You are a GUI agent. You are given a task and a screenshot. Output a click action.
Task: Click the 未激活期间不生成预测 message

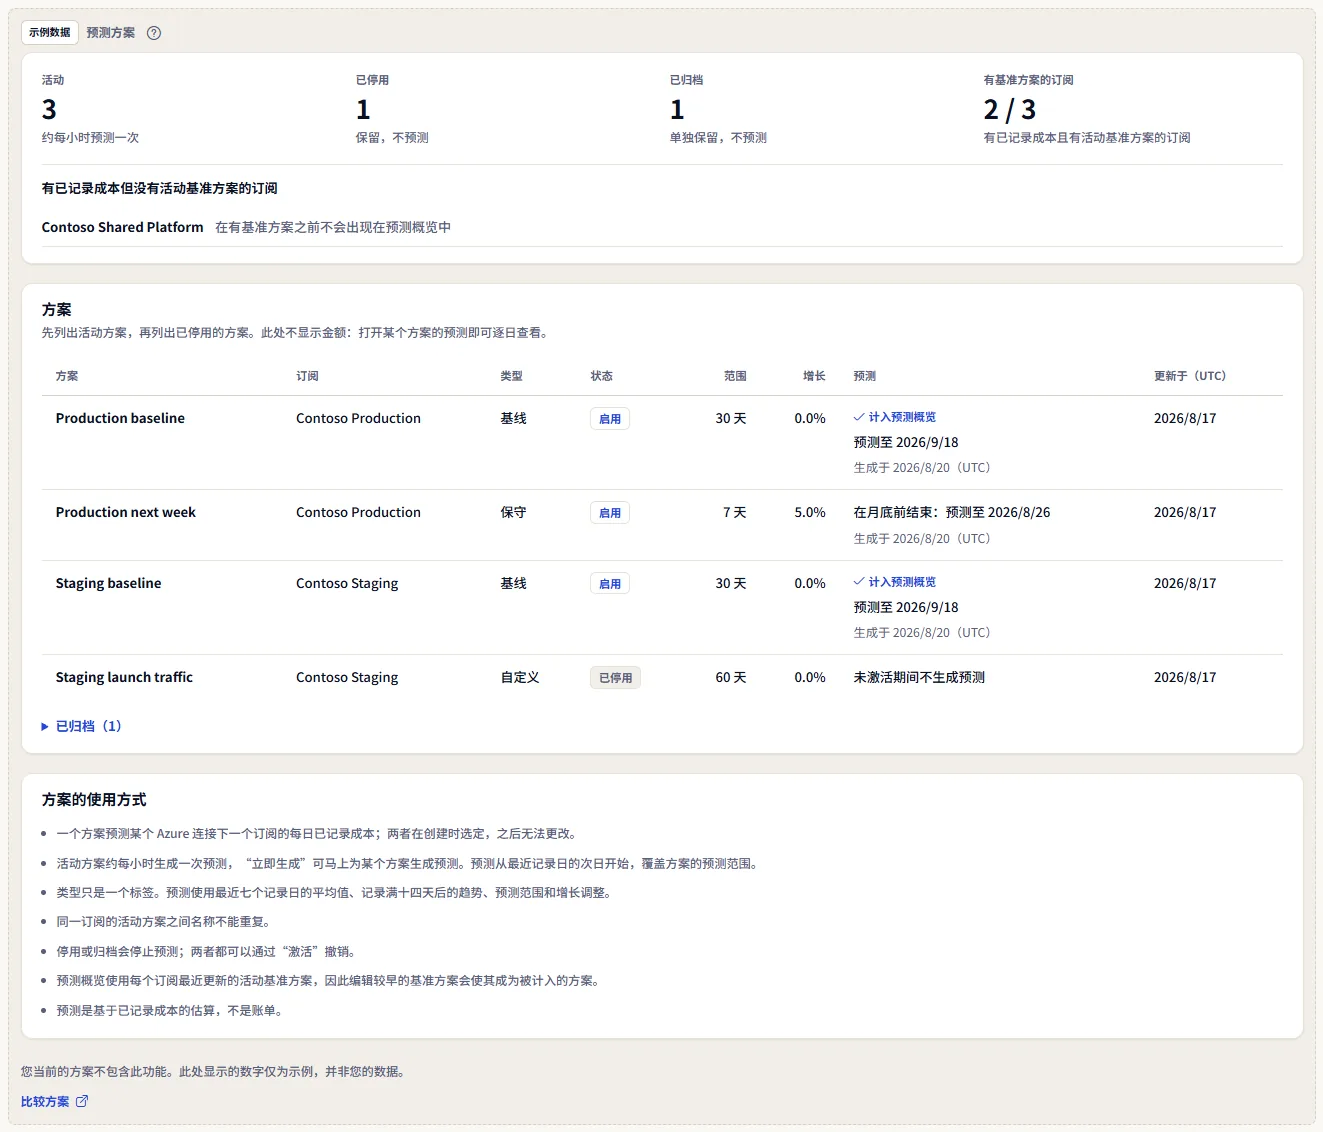[919, 677]
